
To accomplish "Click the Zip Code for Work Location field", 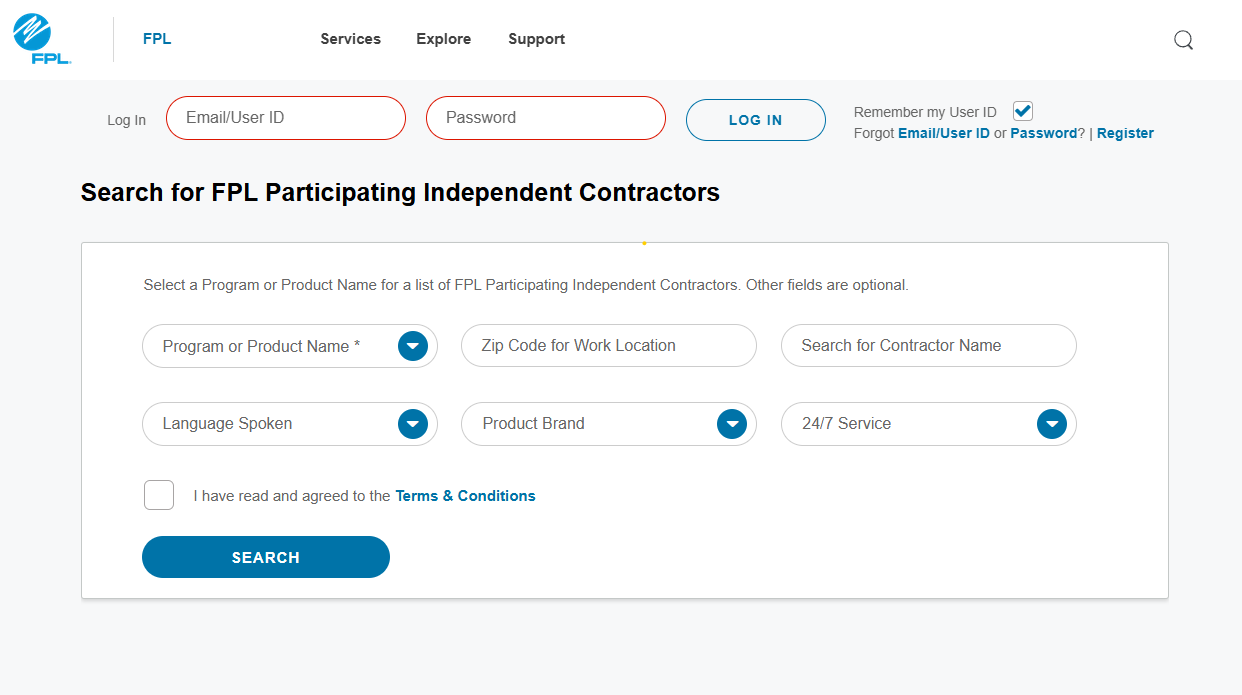I will (x=609, y=346).
